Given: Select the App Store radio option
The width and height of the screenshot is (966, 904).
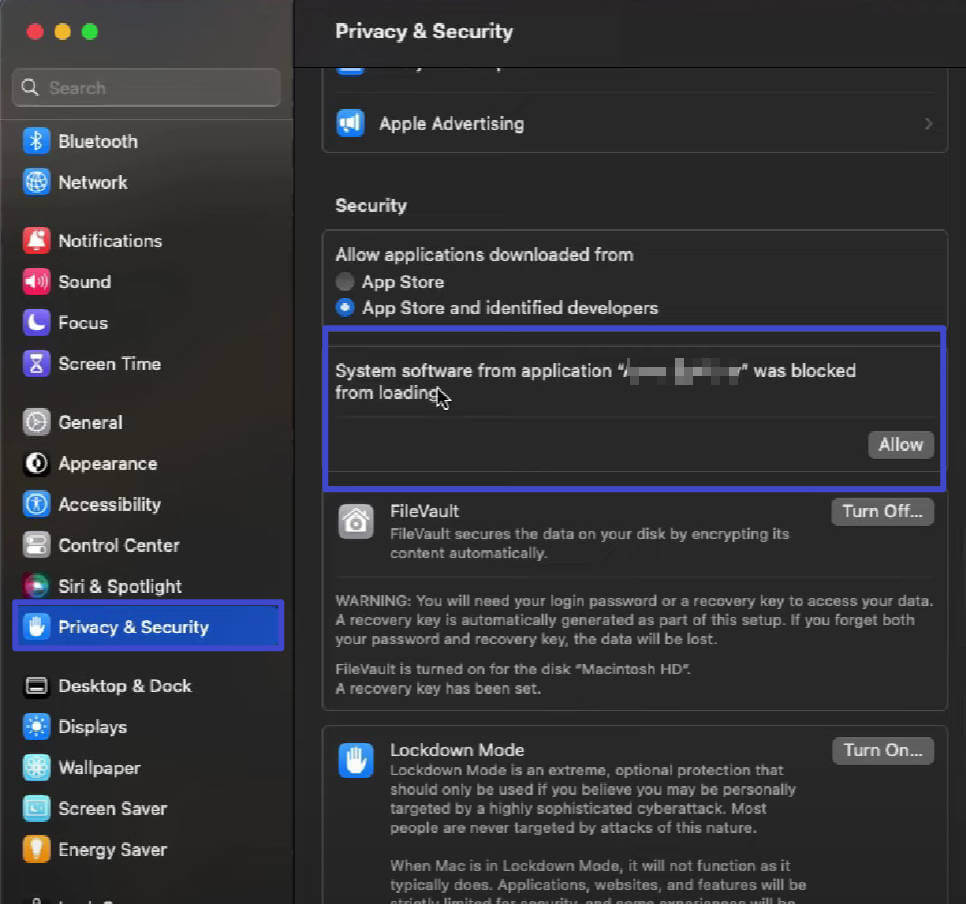Looking at the screenshot, I should pos(345,282).
